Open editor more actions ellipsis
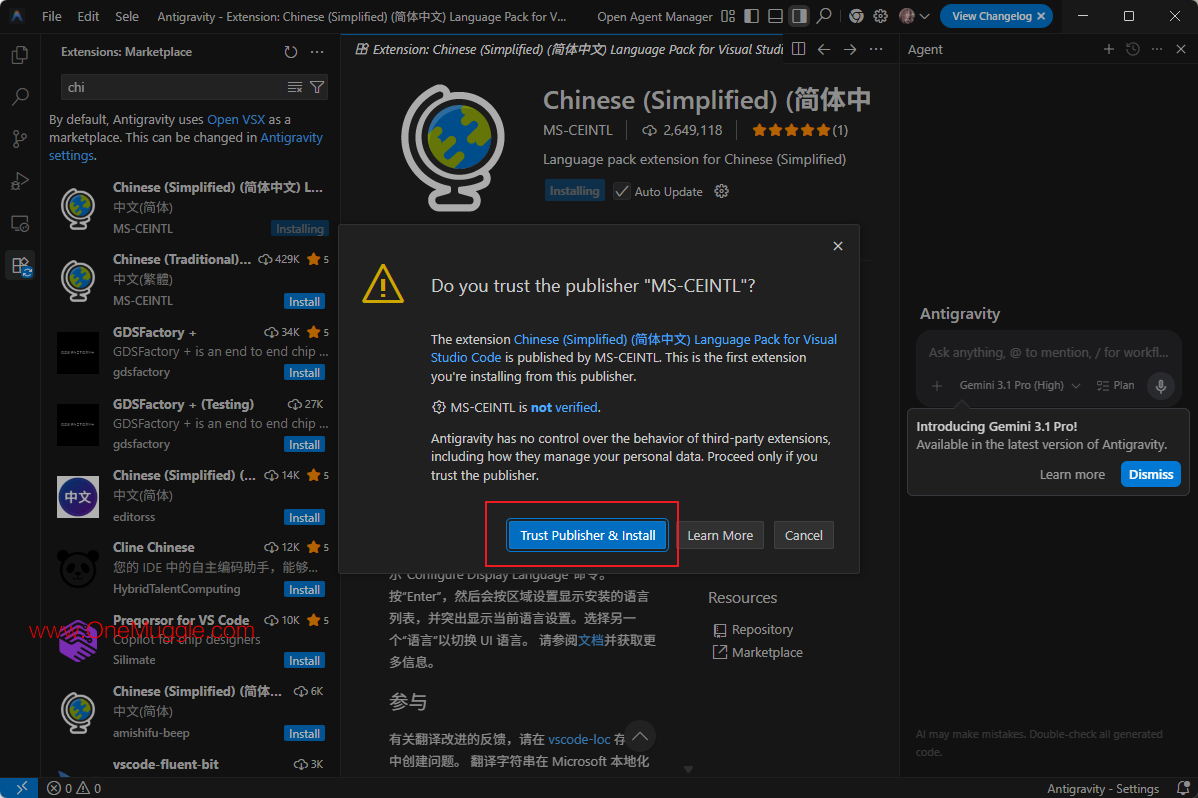This screenshot has height=798, width=1198. (876, 49)
